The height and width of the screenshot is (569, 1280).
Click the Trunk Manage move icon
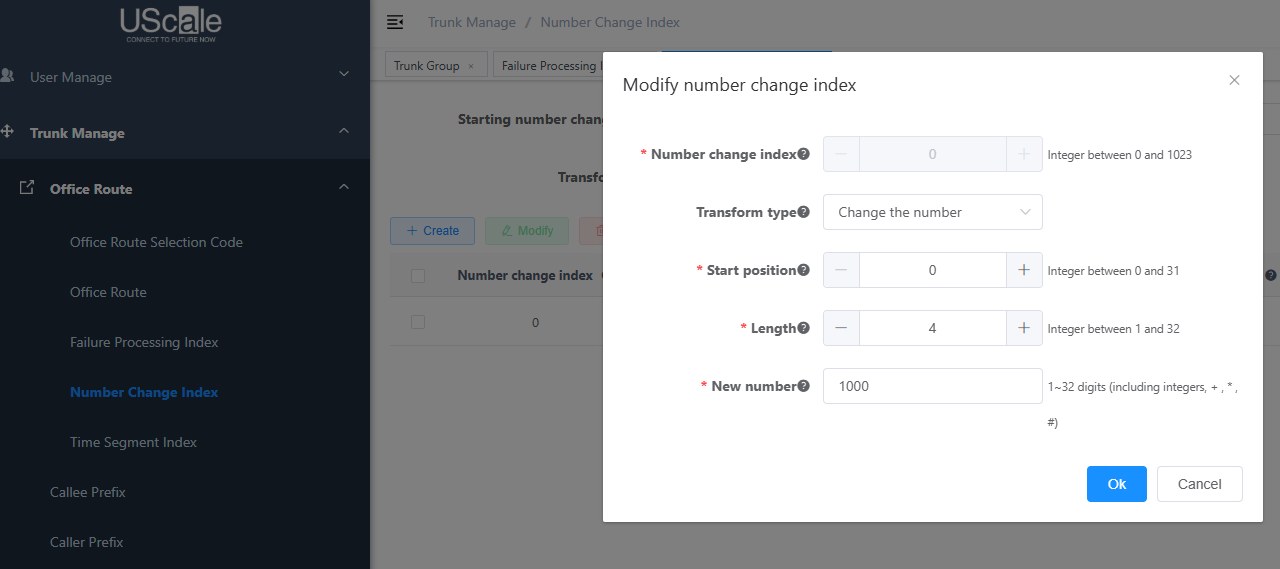[x=8, y=132]
